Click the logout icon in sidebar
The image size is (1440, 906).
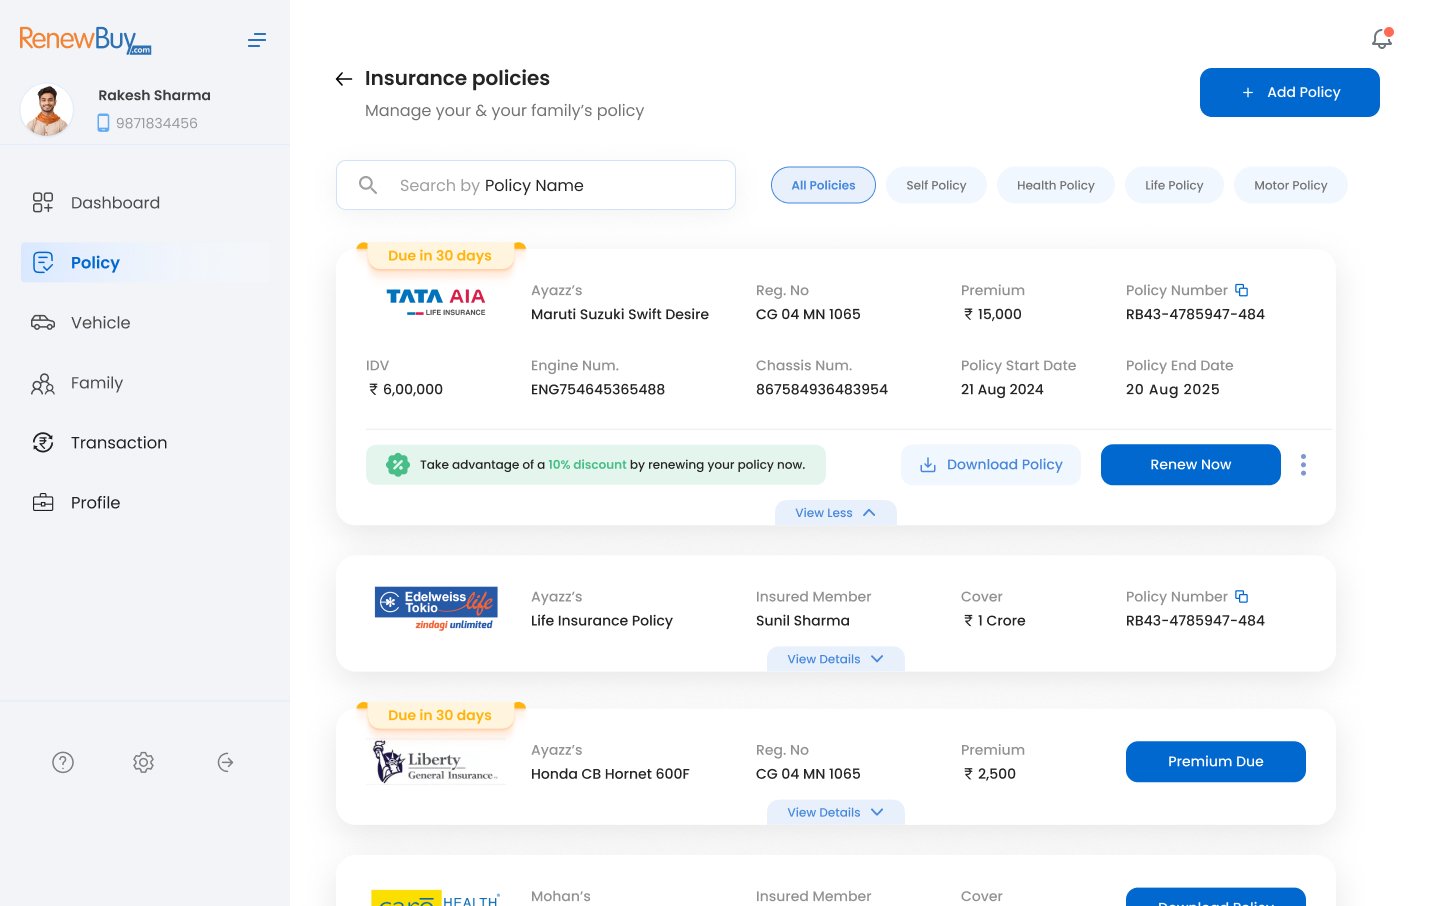(x=226, y=762)
